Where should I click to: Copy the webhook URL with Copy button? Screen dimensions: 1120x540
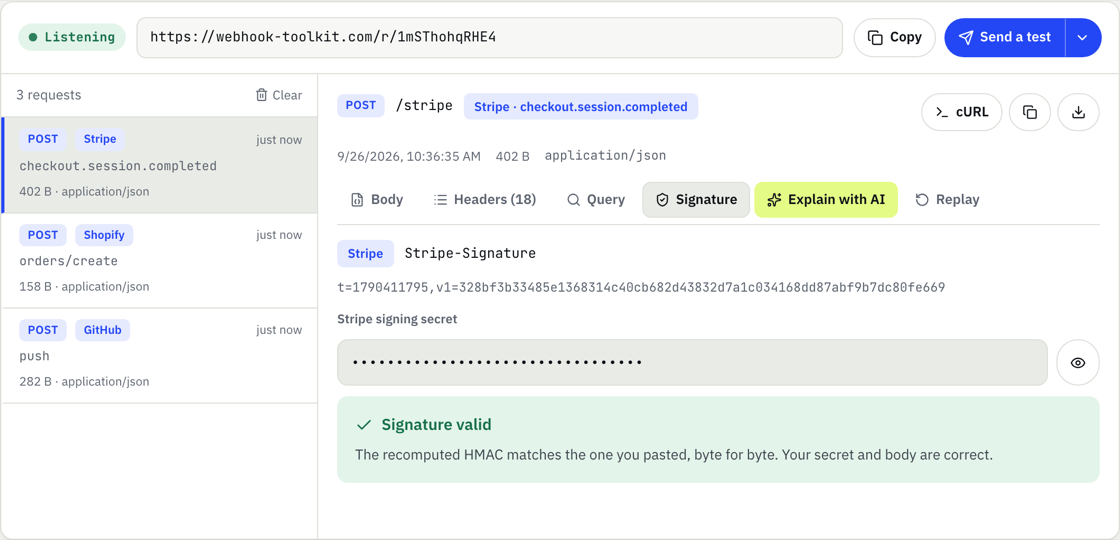pyautogui.click(x=894, y=37)
